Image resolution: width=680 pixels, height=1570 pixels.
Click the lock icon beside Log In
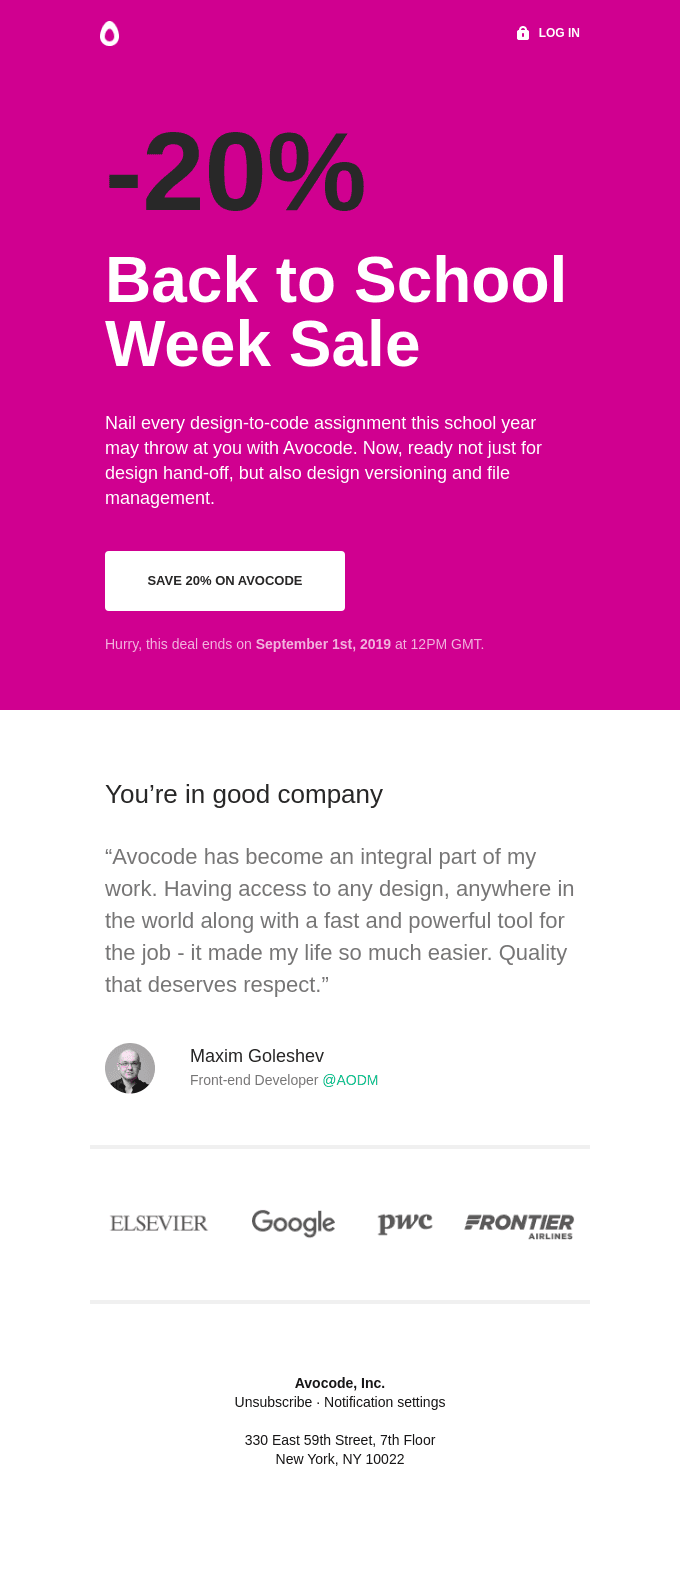click(523, 33)
